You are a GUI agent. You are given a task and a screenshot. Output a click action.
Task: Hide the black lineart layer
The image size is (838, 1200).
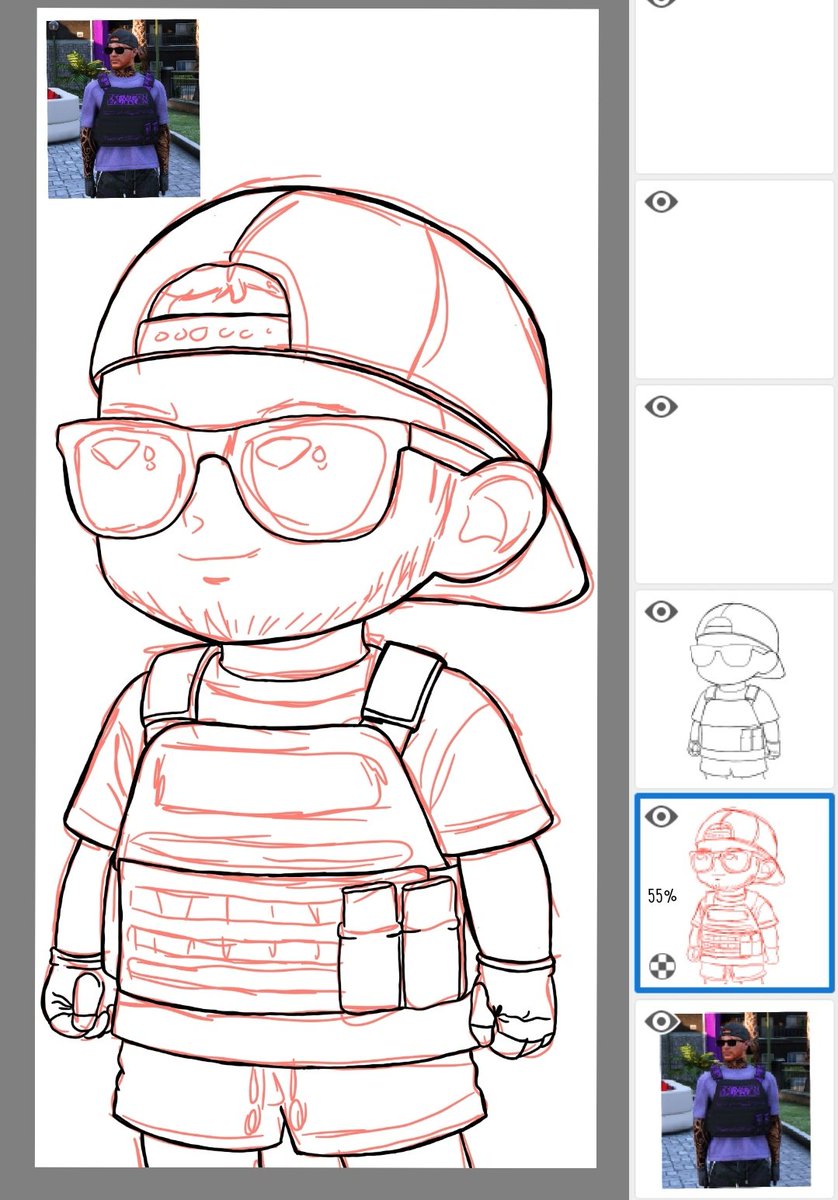click(659, 611)
